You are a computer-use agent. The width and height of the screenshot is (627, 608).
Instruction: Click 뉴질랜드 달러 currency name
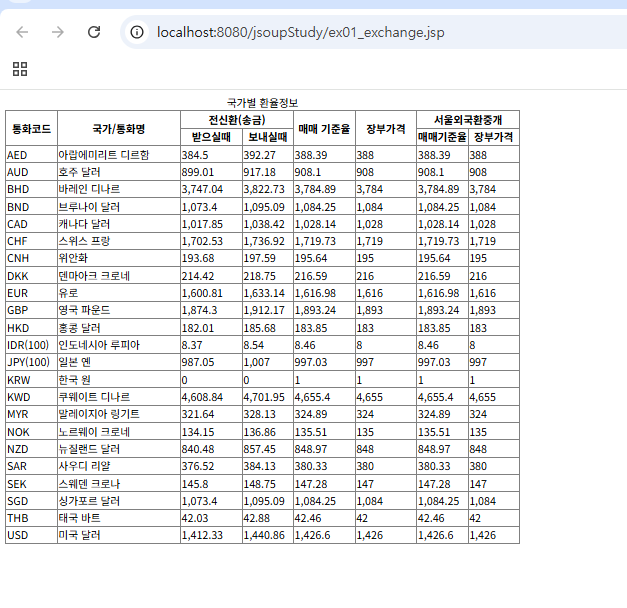[x=89, y=449]
